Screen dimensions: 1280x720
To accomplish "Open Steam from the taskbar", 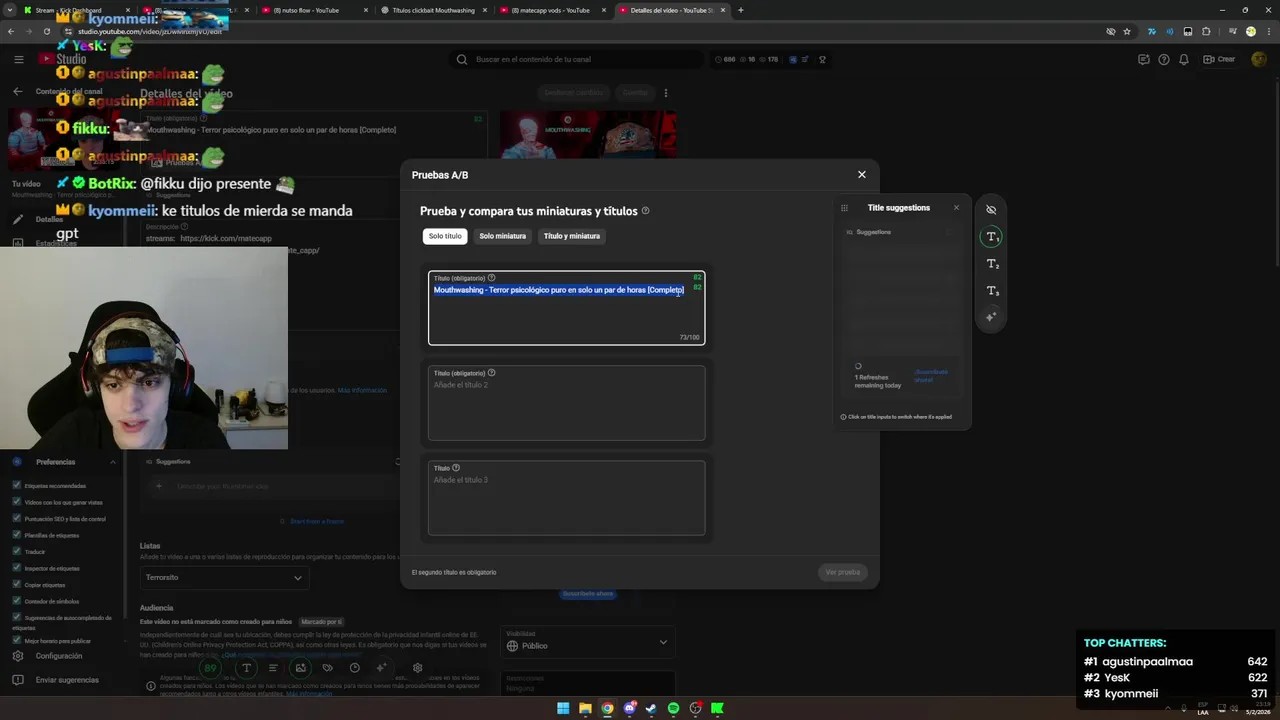I will [651, 708].
